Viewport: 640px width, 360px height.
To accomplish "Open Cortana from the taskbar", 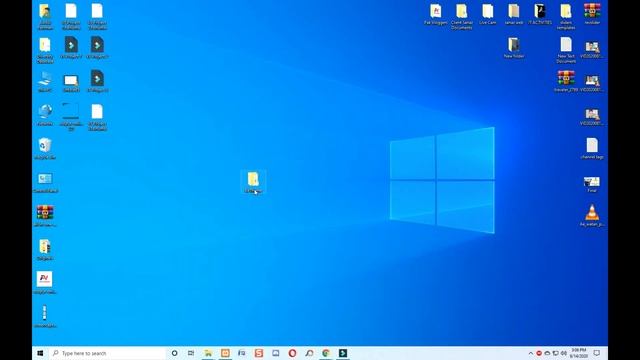I will pyautogui.click(x=174, y=353).
